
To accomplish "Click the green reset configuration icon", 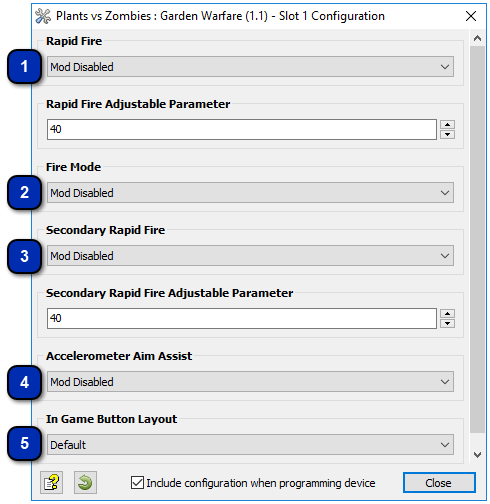I will 85,482.
